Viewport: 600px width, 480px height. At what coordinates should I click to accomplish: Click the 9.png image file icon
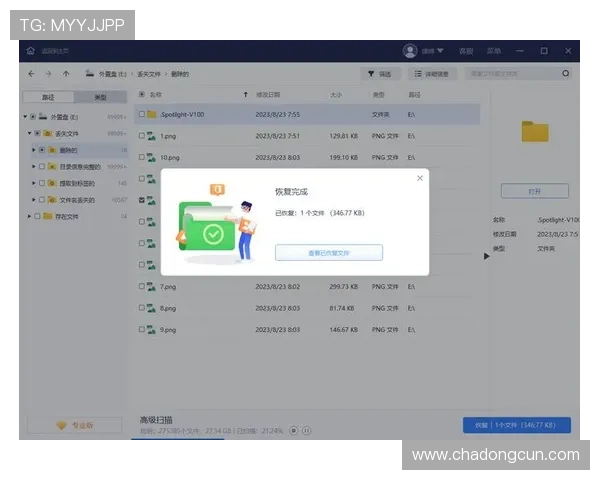[x=152, y=329]
